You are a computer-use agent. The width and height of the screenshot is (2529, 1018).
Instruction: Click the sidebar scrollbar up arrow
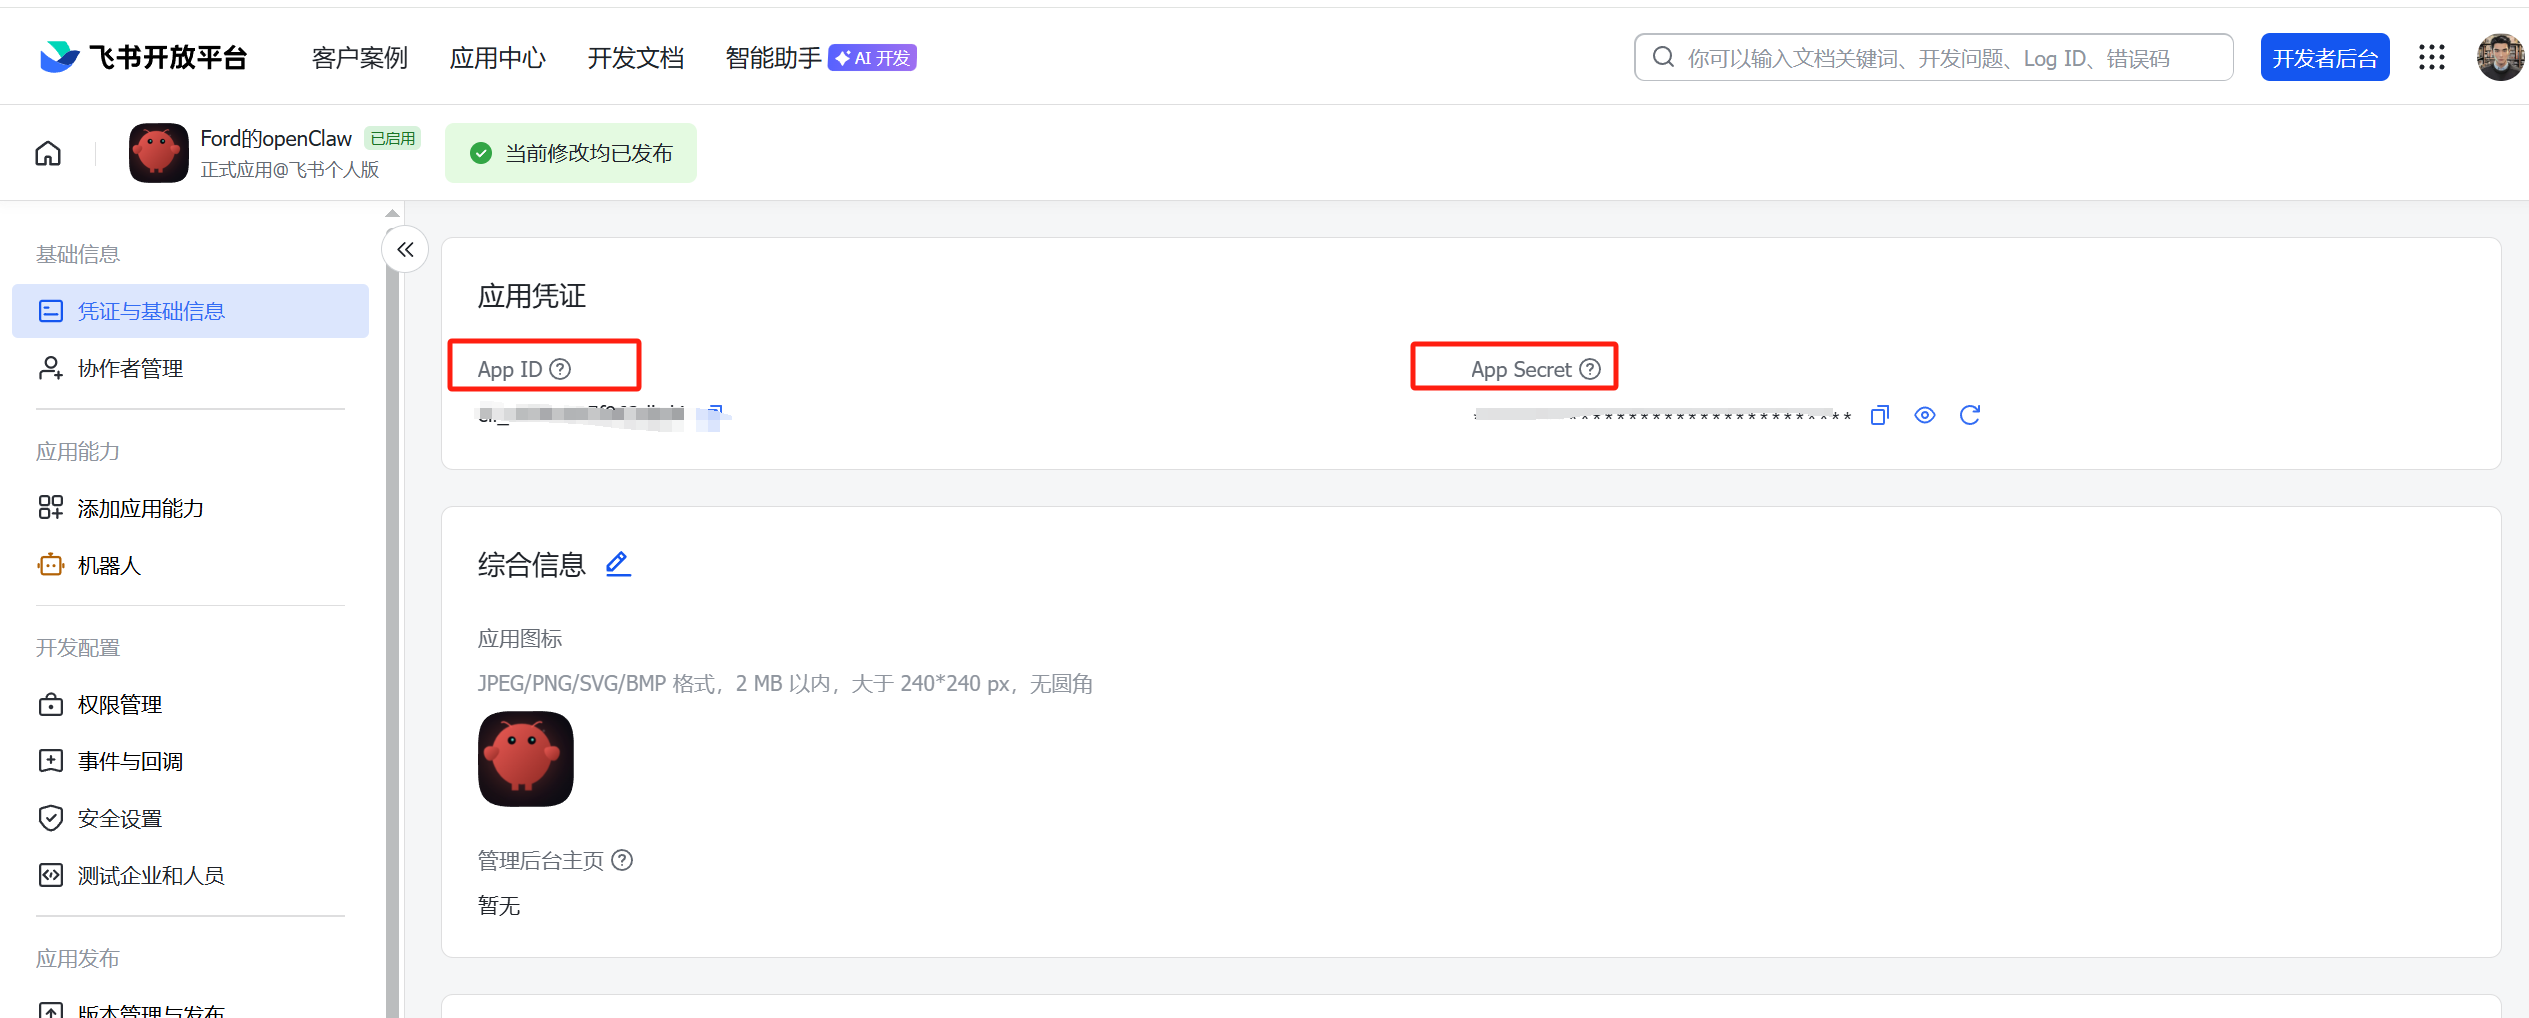(393, 213)
